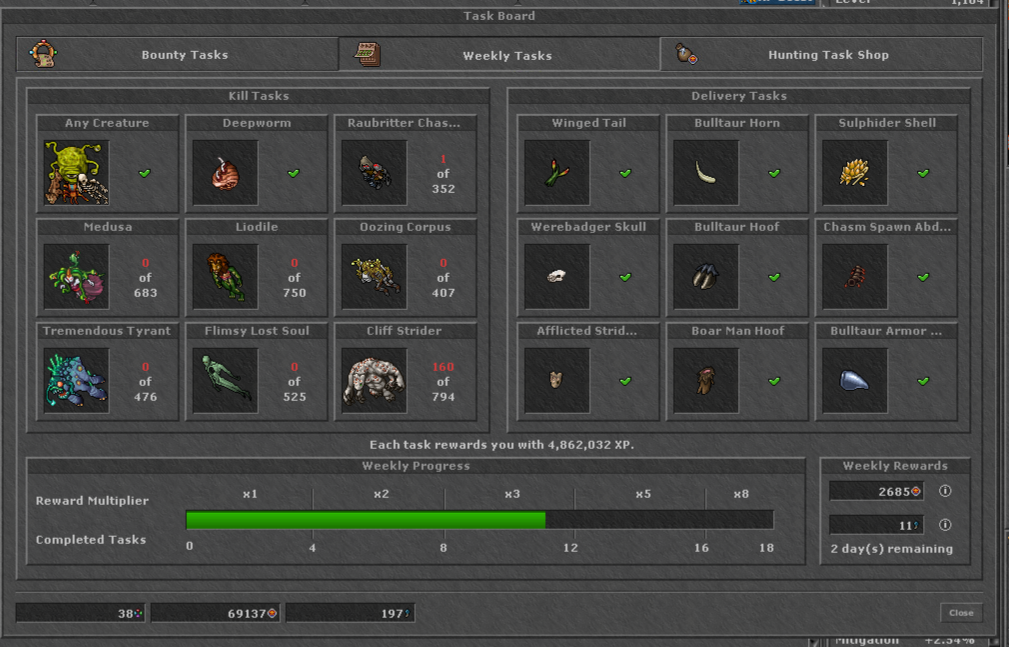Click the 38 balance field at bottom
Screen dimensions: 1009x647
click(80, 613)
